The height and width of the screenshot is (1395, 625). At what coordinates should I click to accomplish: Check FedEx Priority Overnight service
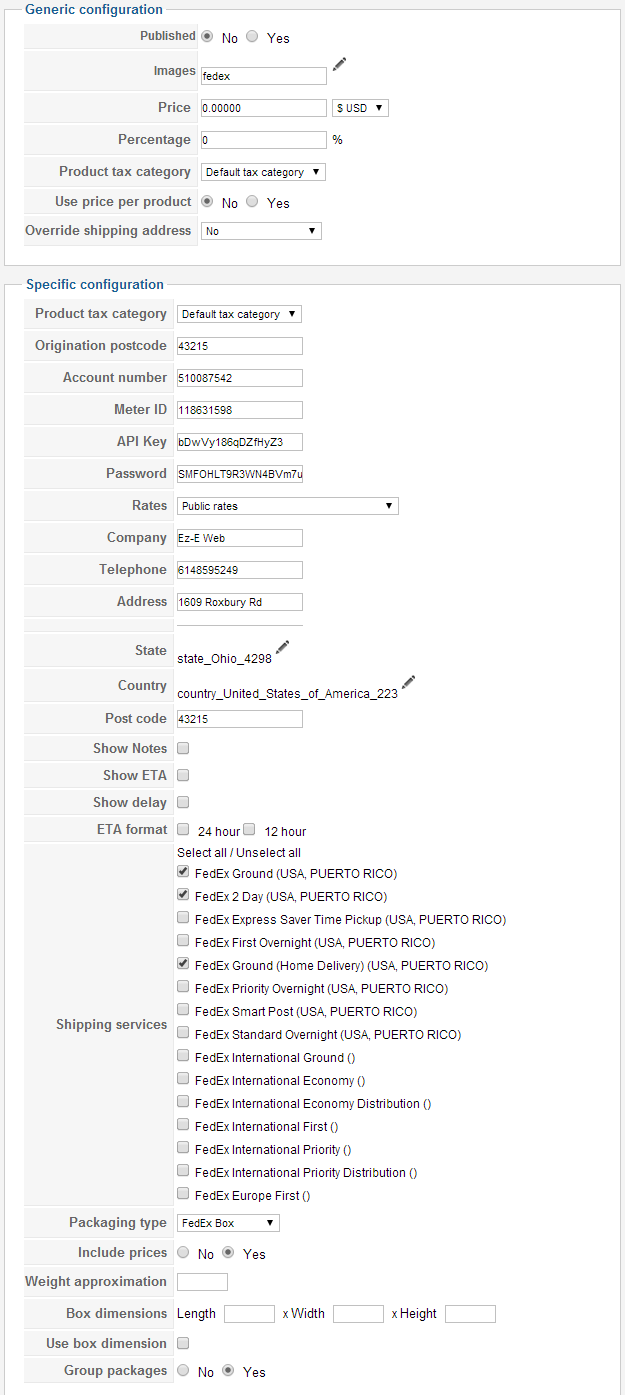click(x=183, y=988)
